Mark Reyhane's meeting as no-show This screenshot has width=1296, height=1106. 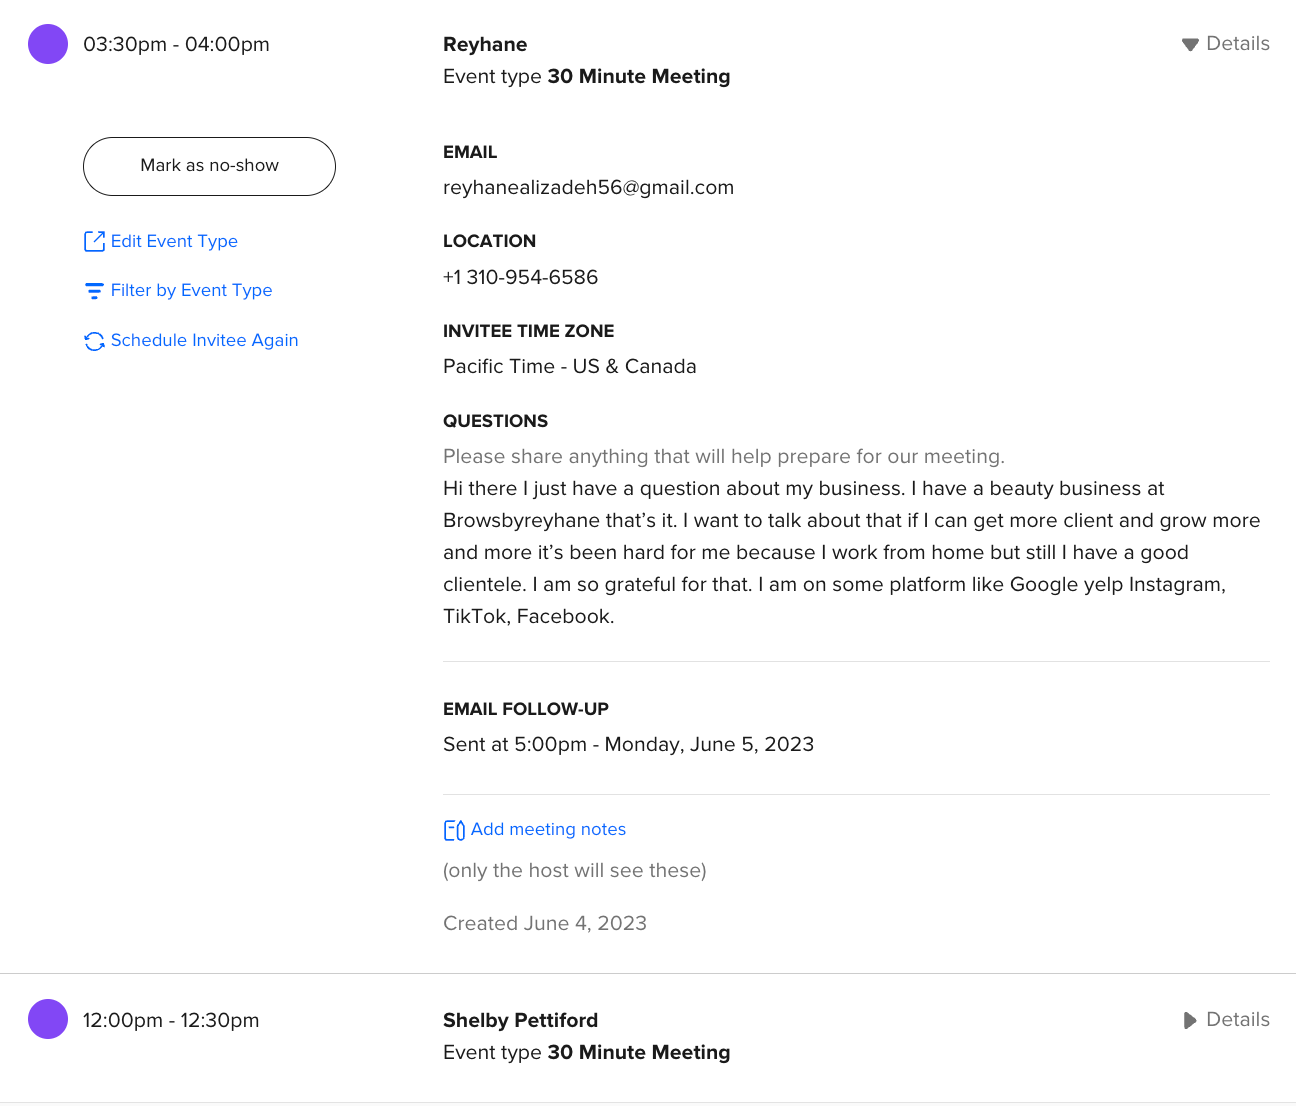click(x=209, y=166)
